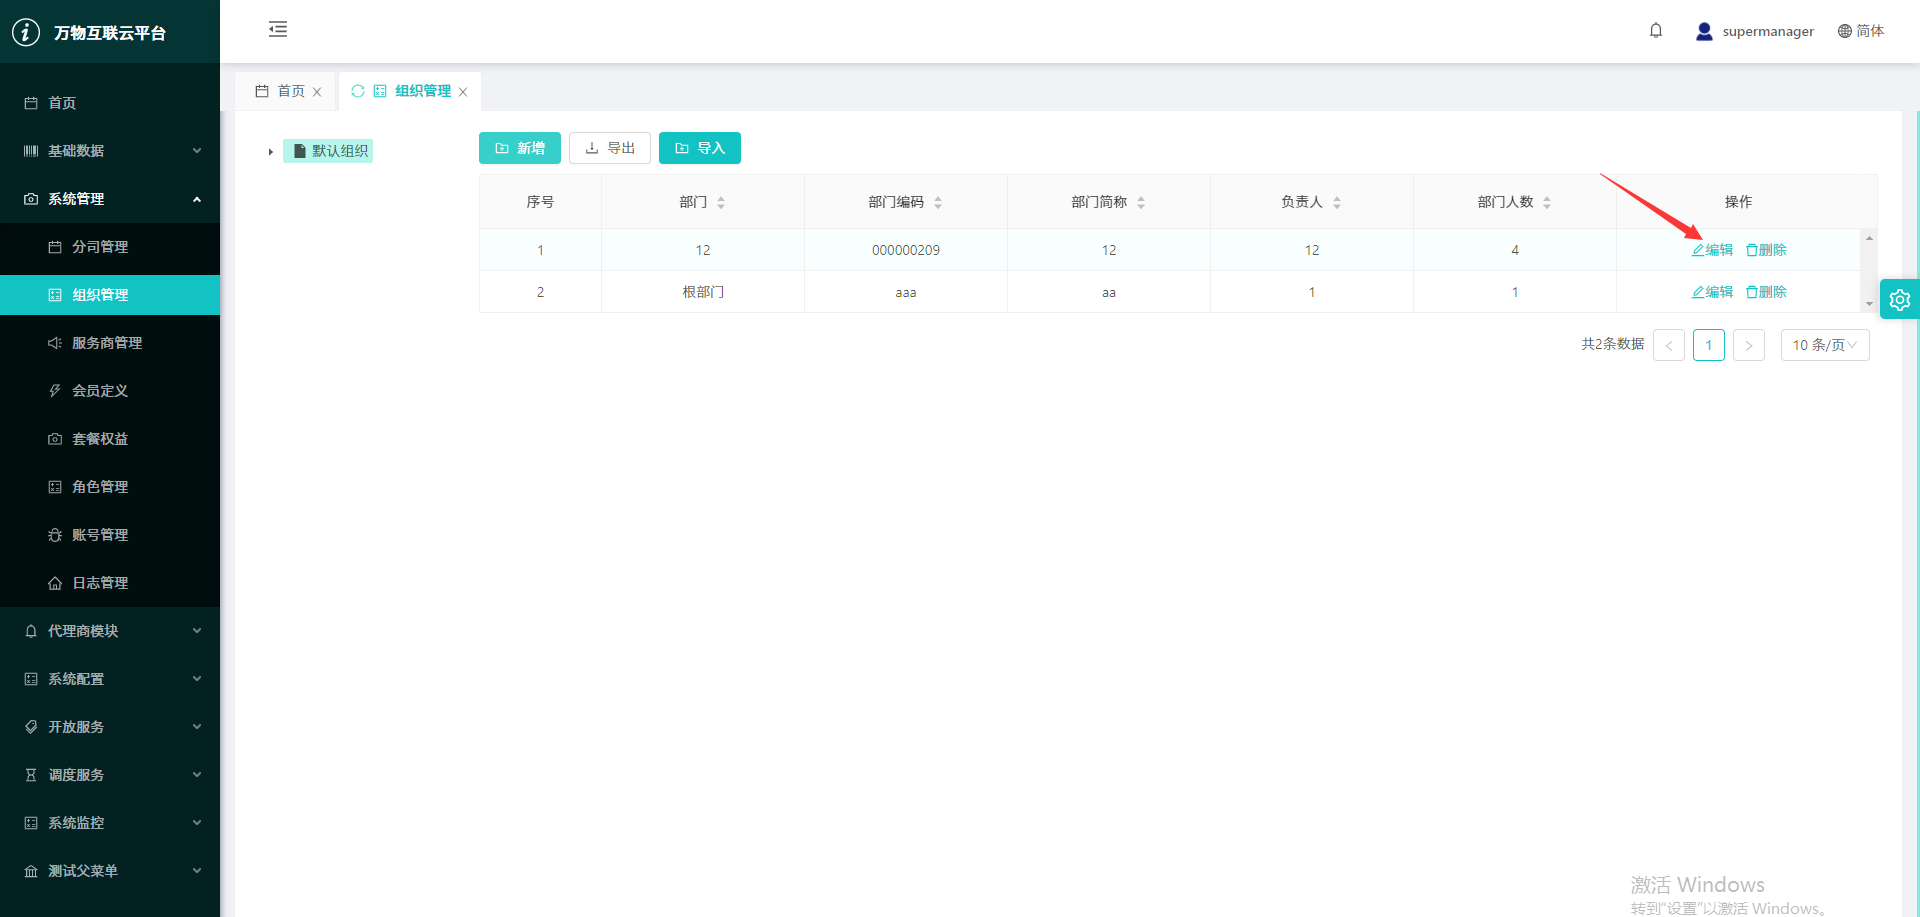Open 服务商管理 in the sidebar
This screenshot has height=917, width=1920.
coord(110,343)
